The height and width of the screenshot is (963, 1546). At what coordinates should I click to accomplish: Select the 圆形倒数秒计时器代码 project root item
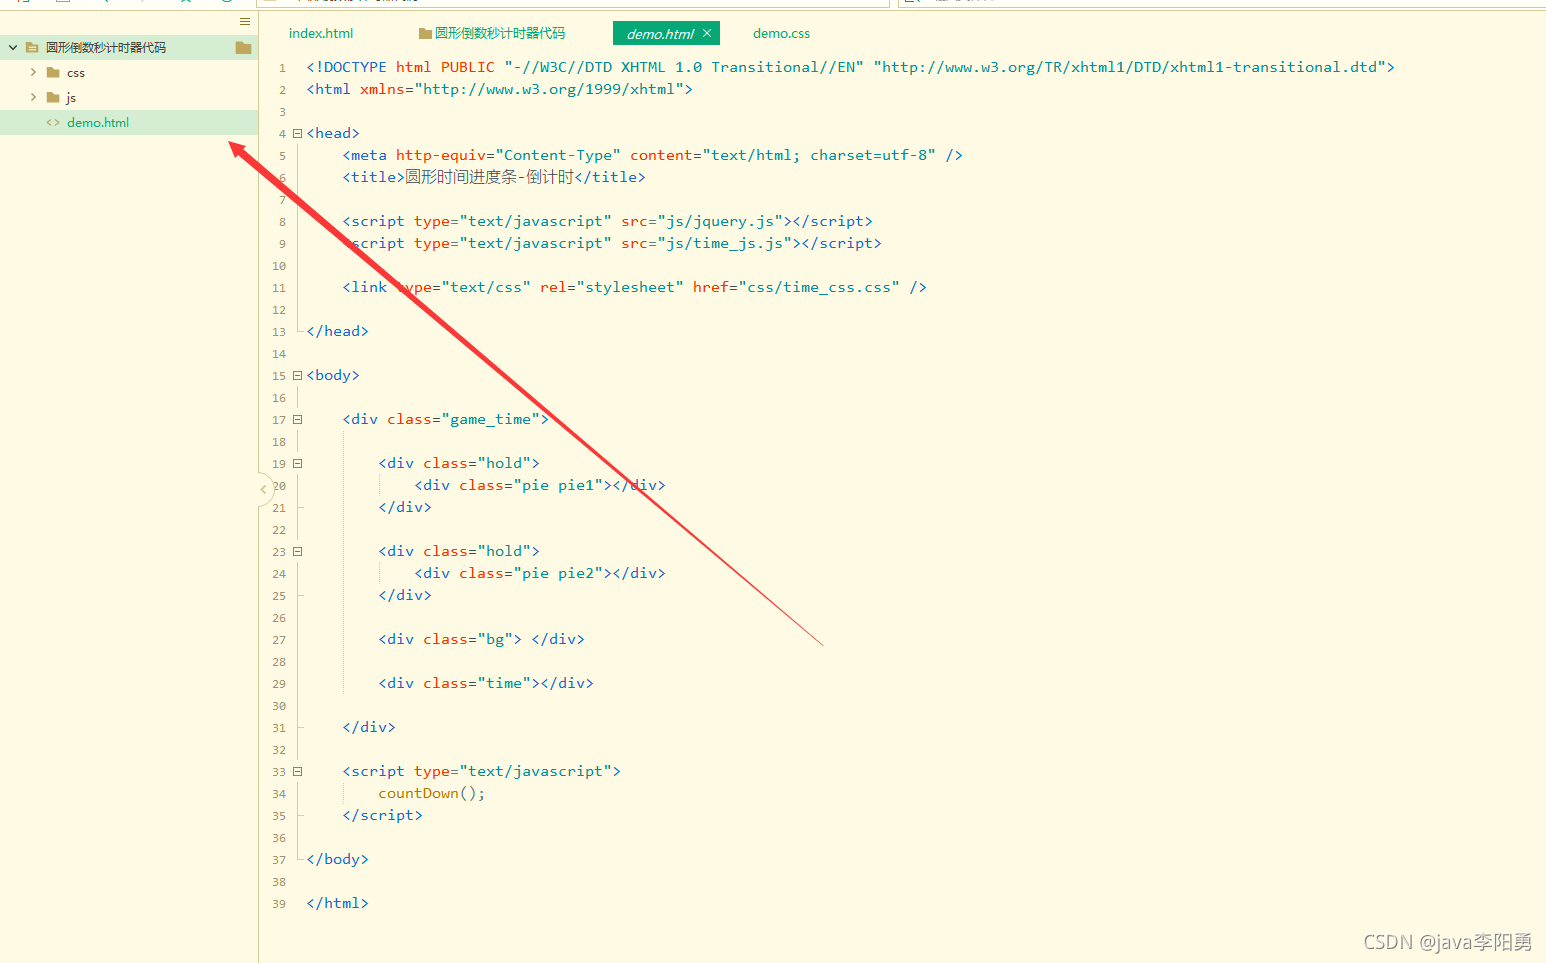click(x=106, y=47)
